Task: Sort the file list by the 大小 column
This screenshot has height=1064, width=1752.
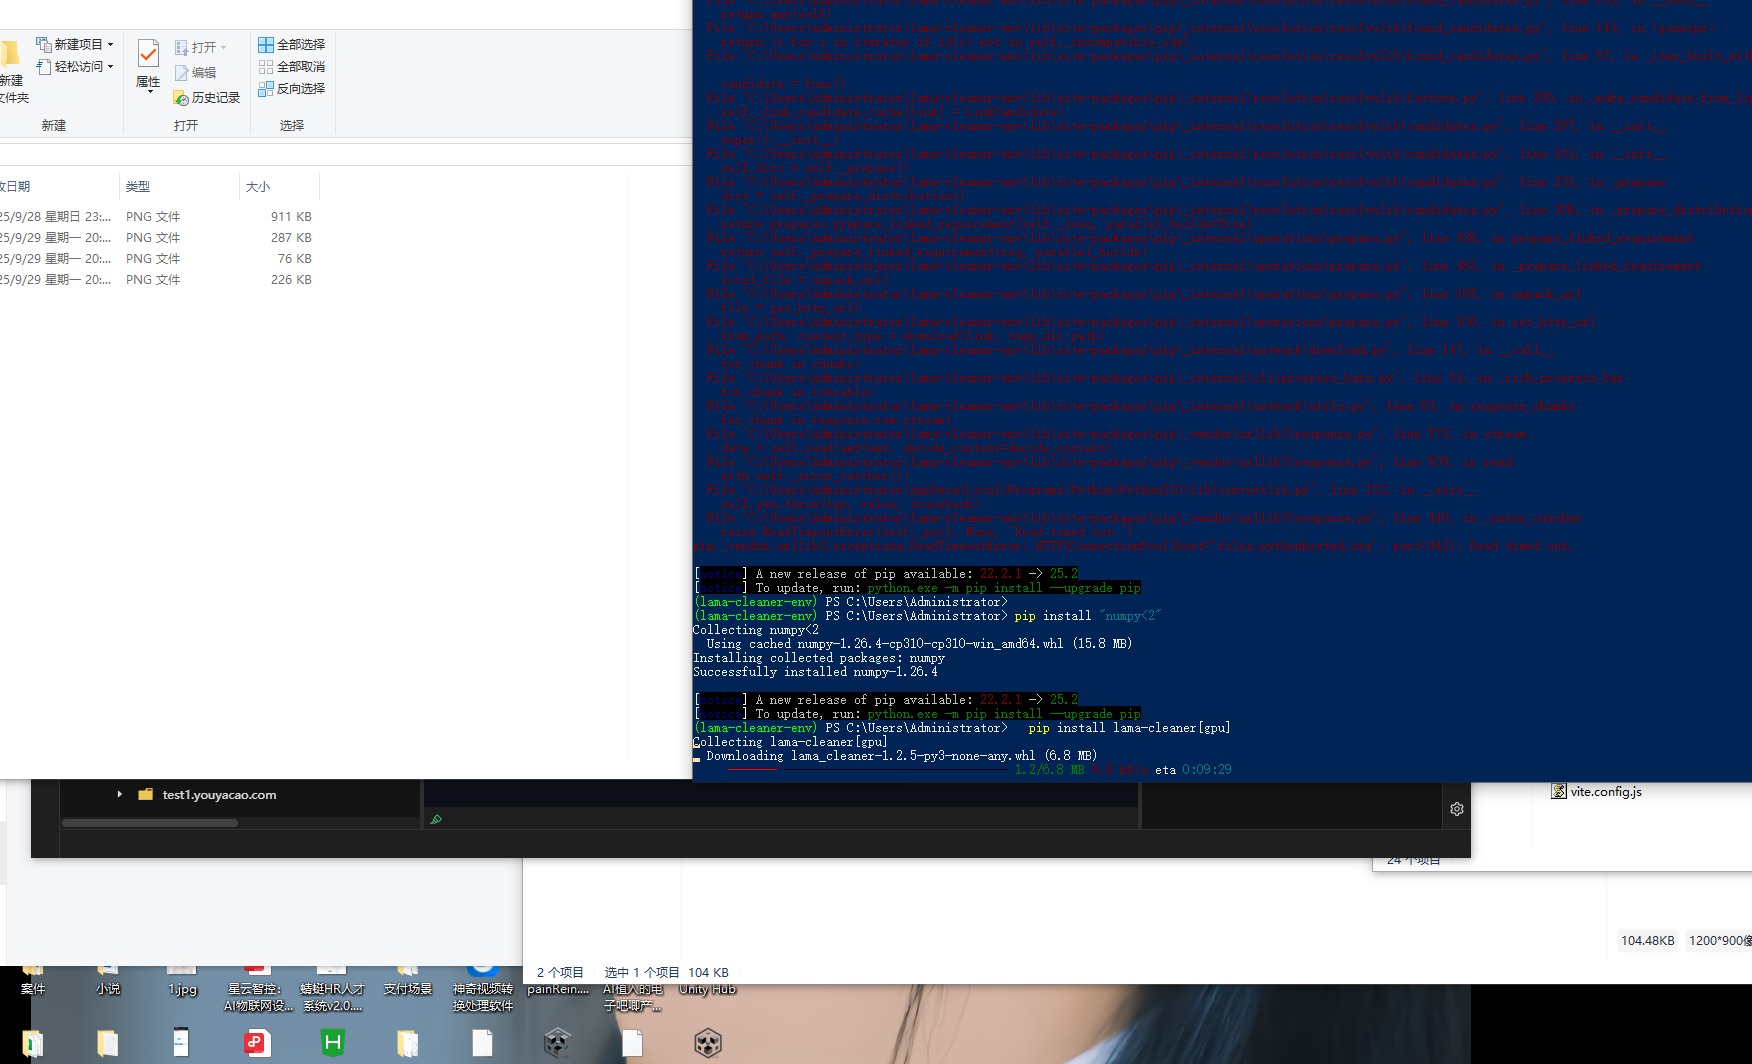Action: click(257, 186)
